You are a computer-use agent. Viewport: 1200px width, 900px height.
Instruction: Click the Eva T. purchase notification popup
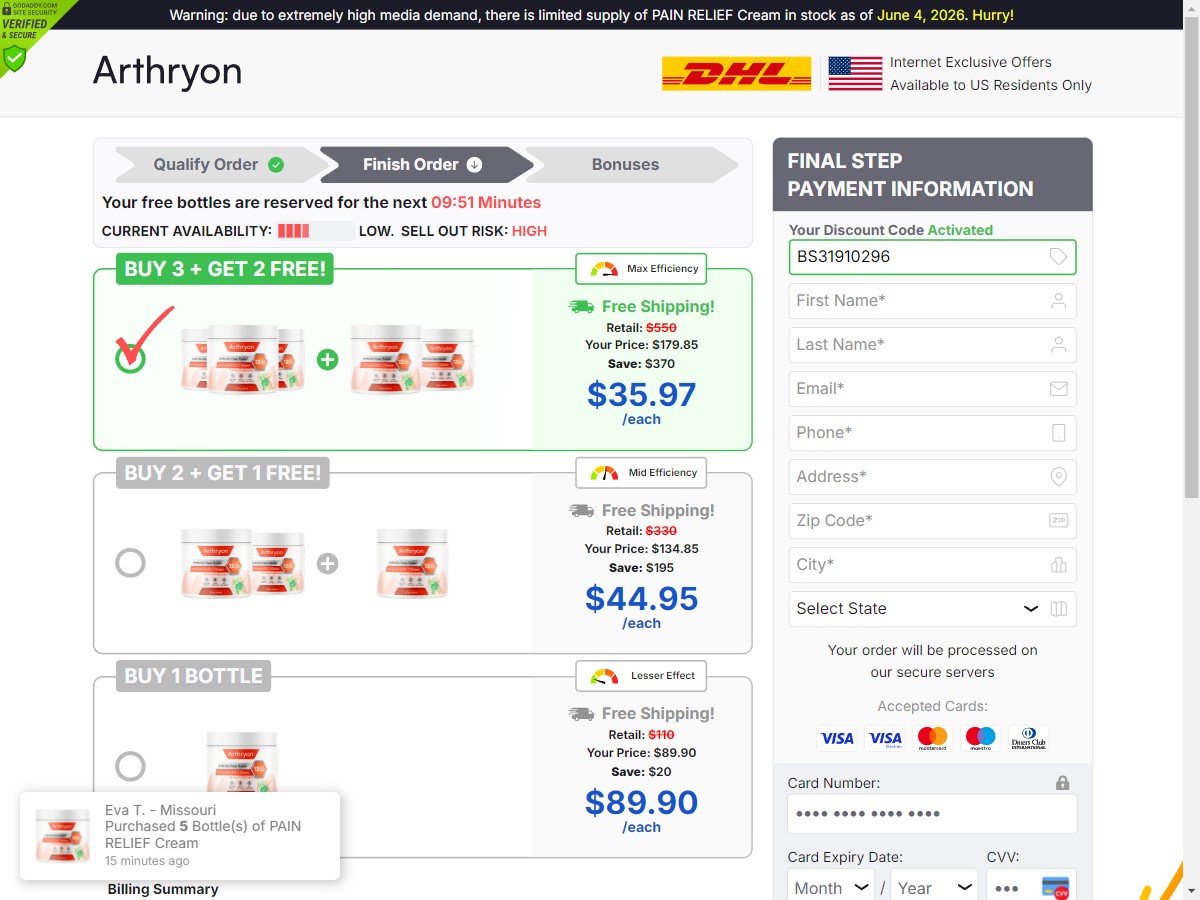click(x=180, y=836)
